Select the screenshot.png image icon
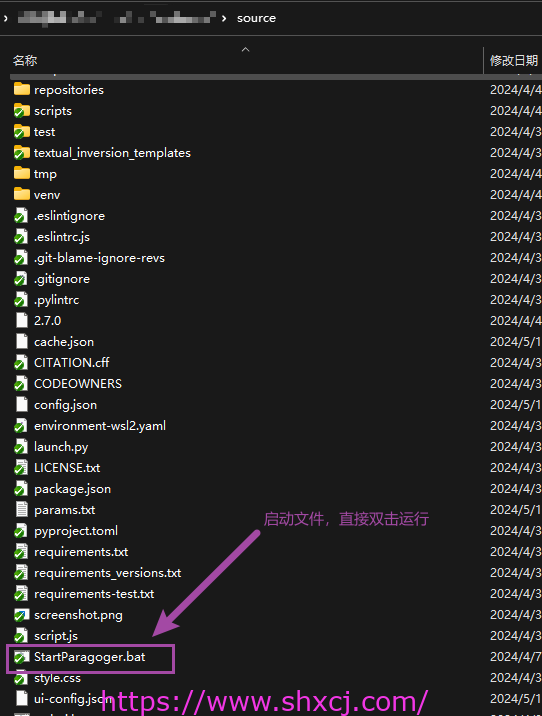 [x=21, y=615]
